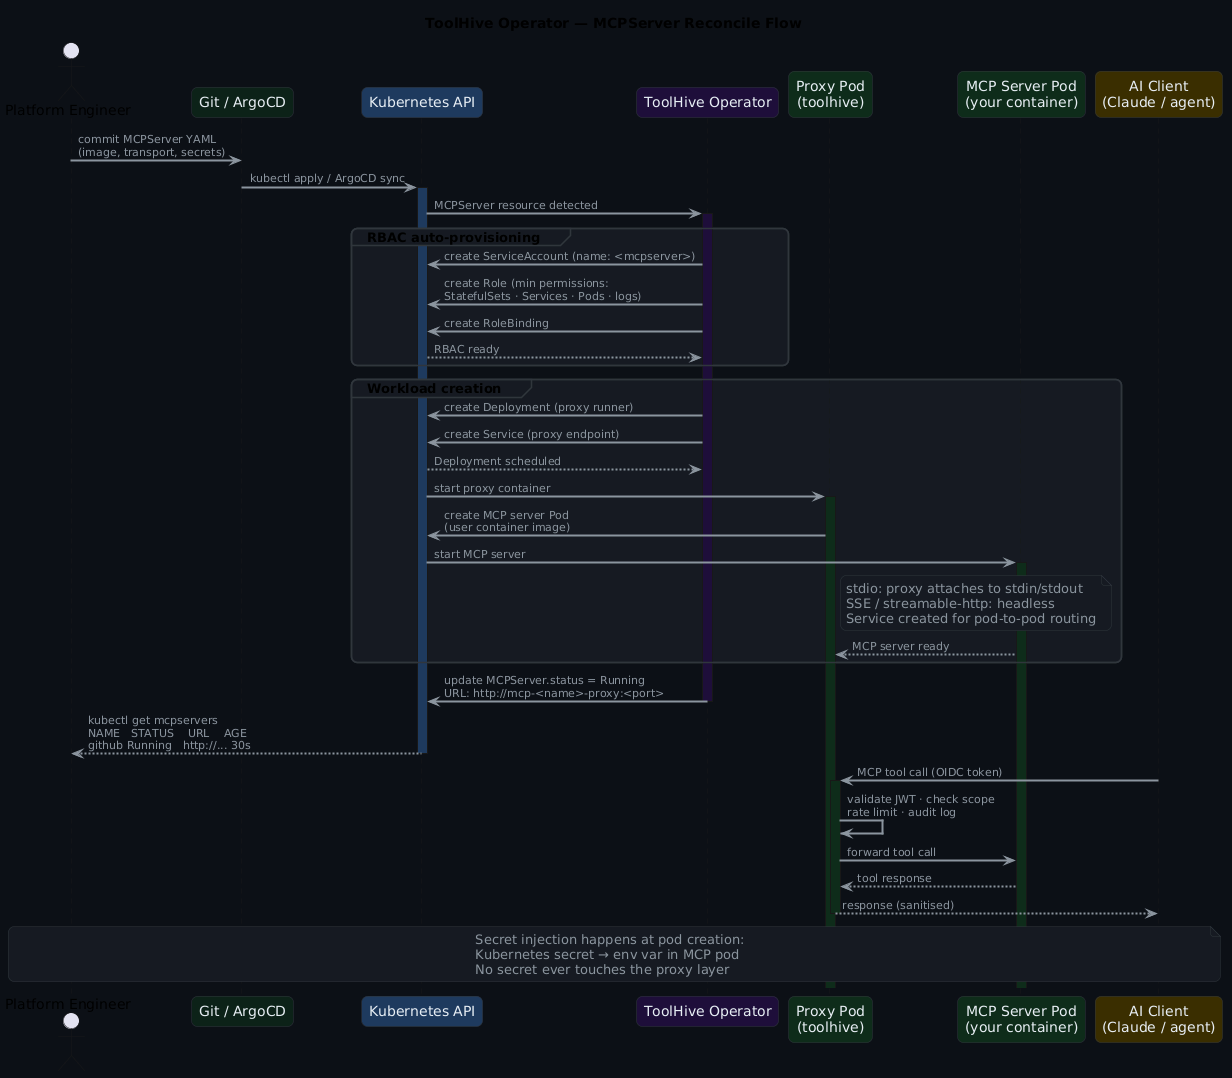Click the bottom ToolHive Operator participant box

(707, 1011)
